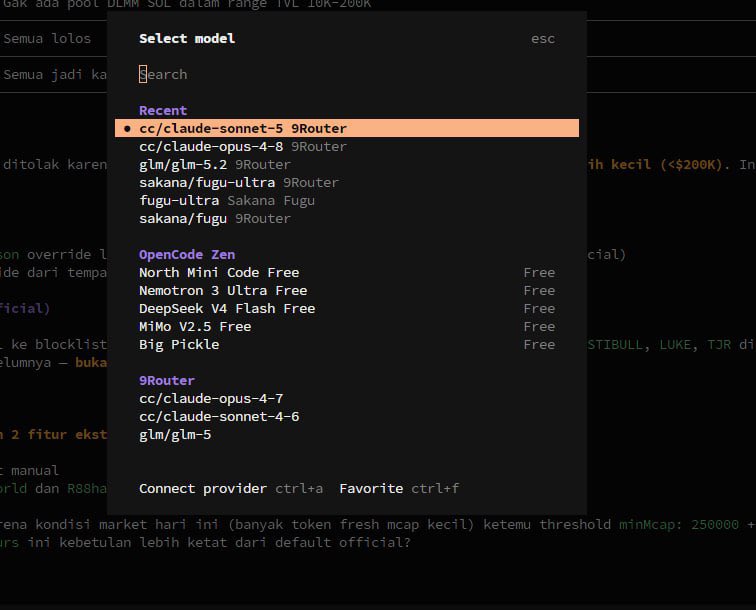Click Connect provider option
Image resolution: width=756 pixels, height=610 pixels.
231,488
